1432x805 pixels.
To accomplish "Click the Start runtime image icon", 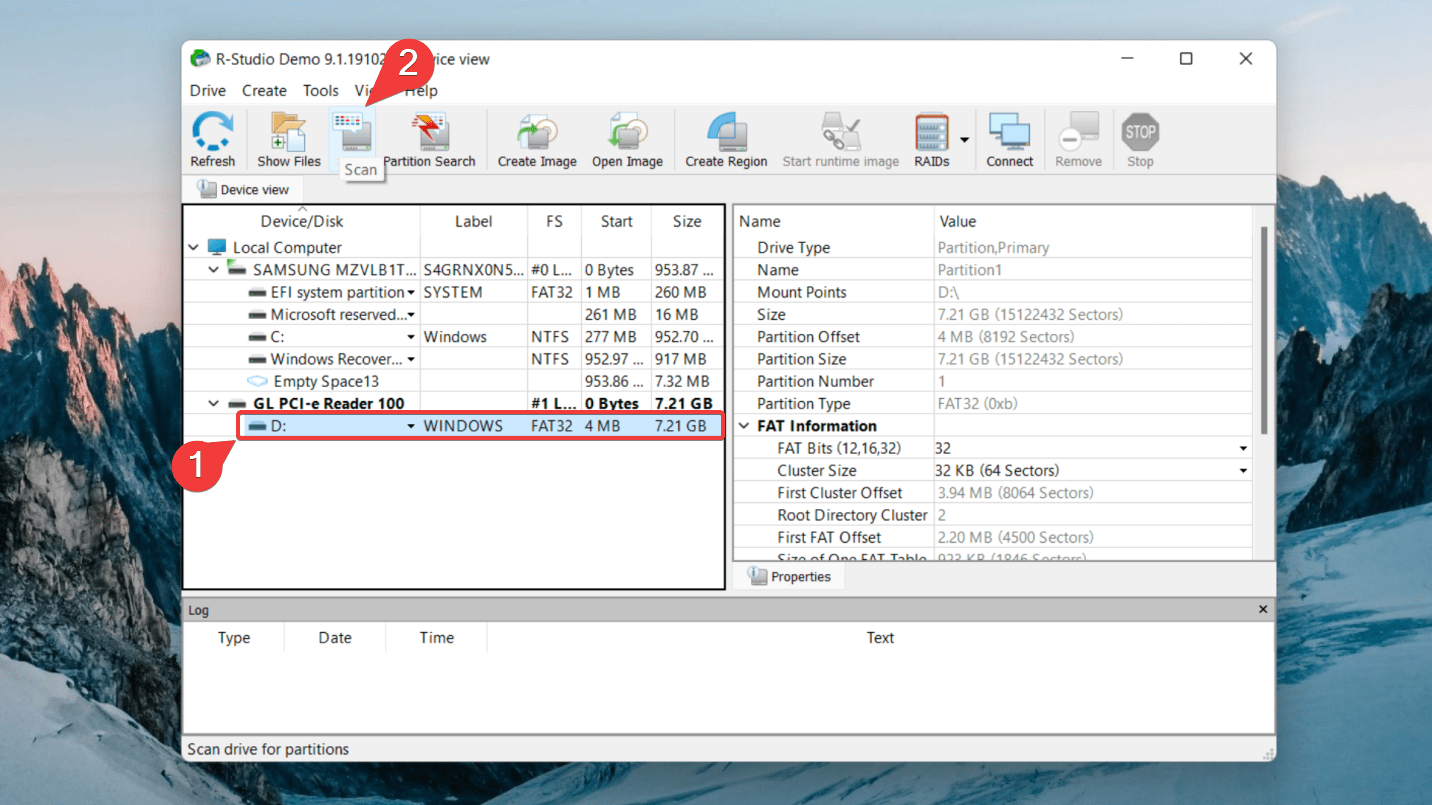I will click(x=840, y=139).
